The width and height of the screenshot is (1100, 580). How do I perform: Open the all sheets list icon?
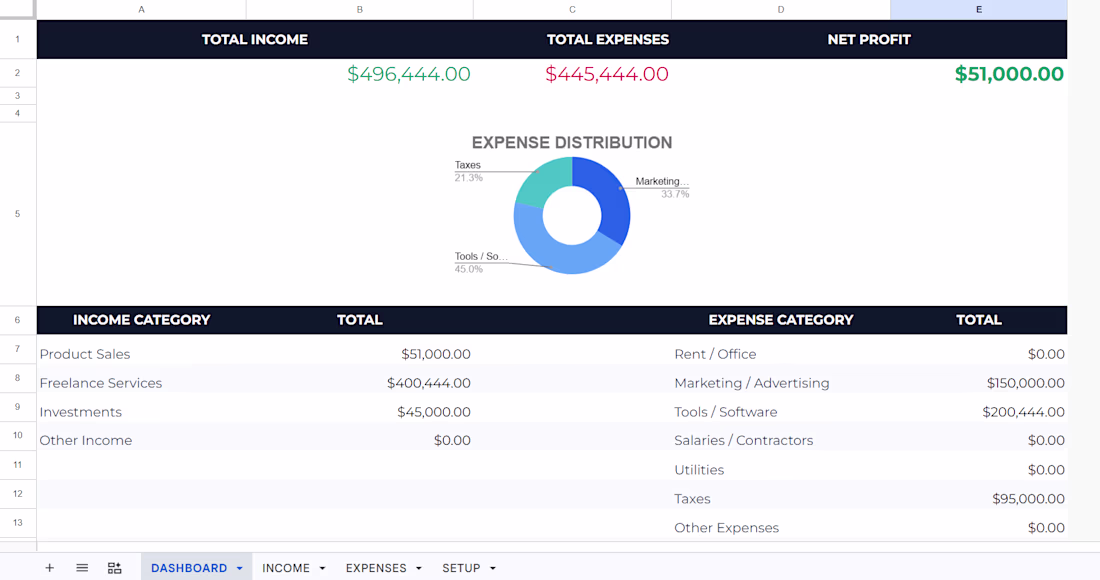pos(82,567)
